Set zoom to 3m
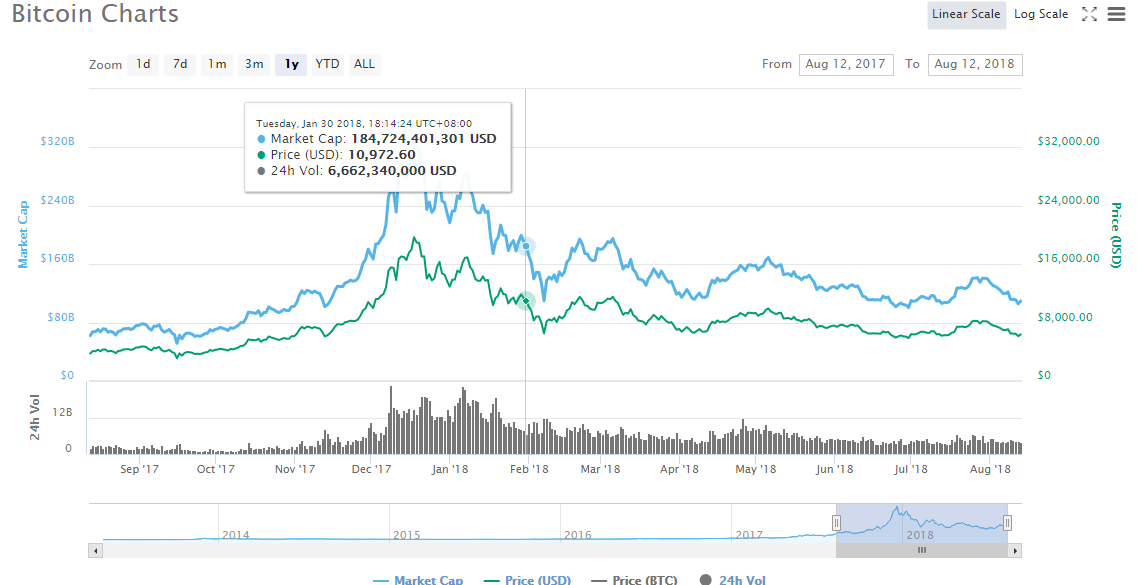Viewport: 1137px width, 585px height. (254, 65)
